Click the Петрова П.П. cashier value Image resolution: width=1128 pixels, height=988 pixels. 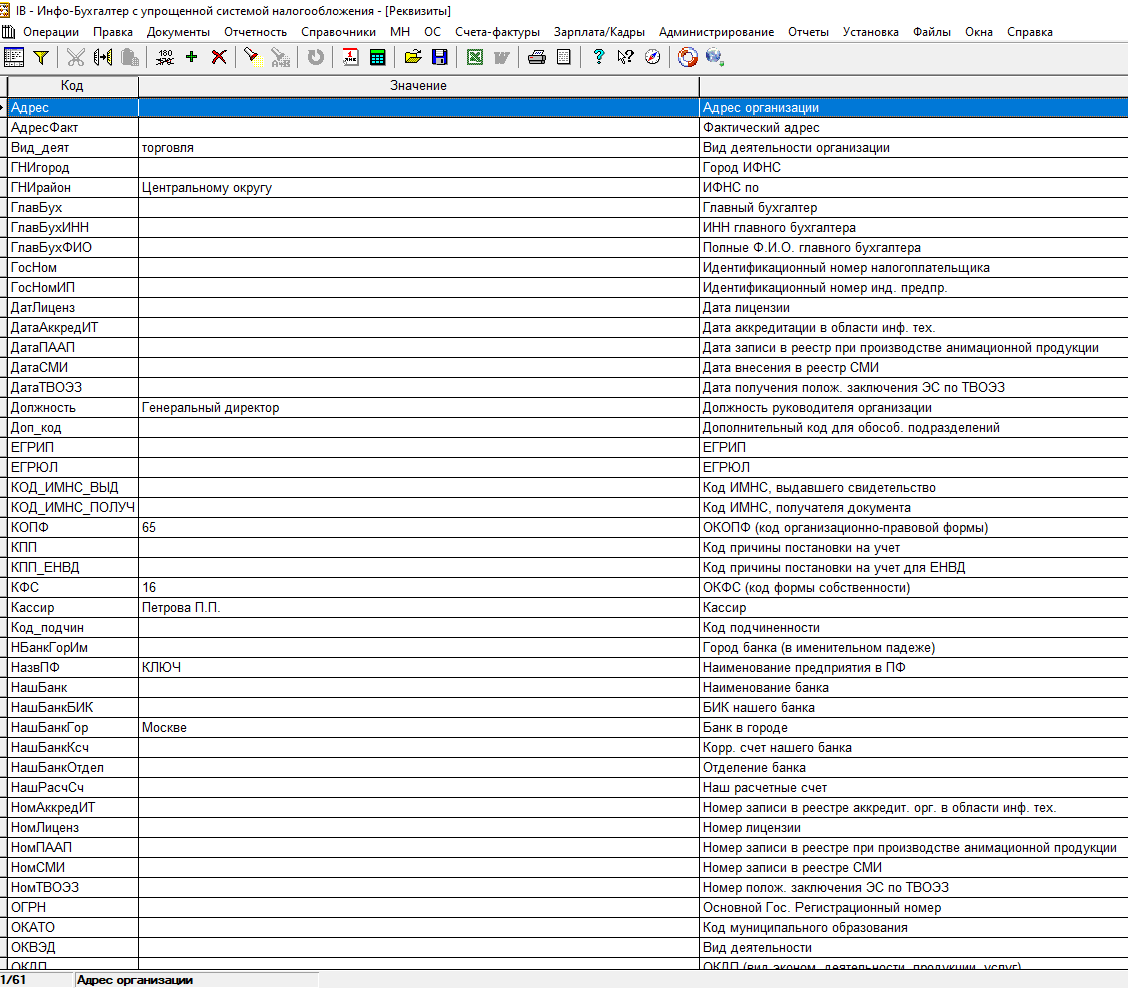tap(419, 607)
